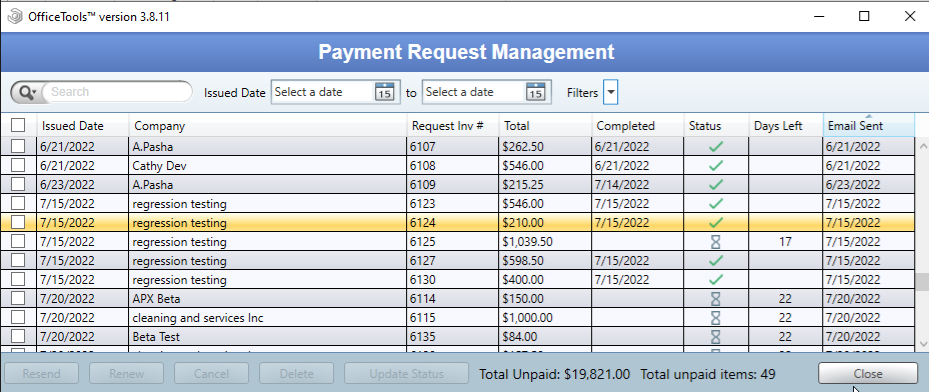Click the Close button
The height and width of the screenshot is (392, 929).
tap(868, 374)
